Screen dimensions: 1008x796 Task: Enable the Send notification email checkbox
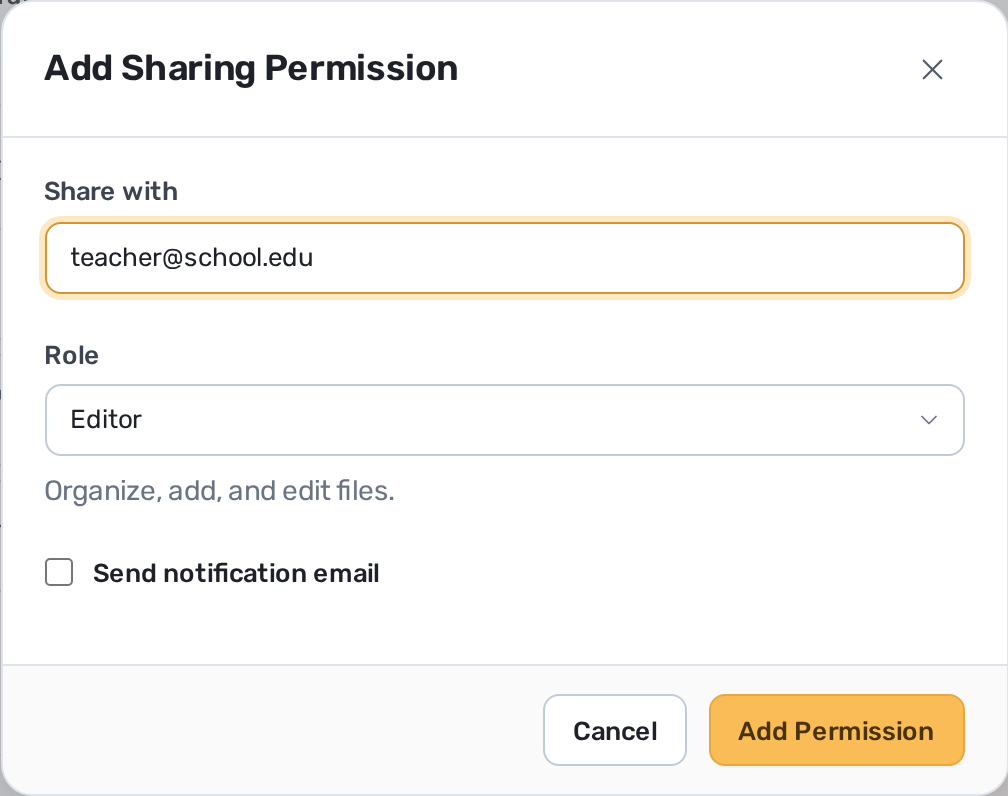coord(59,572)
